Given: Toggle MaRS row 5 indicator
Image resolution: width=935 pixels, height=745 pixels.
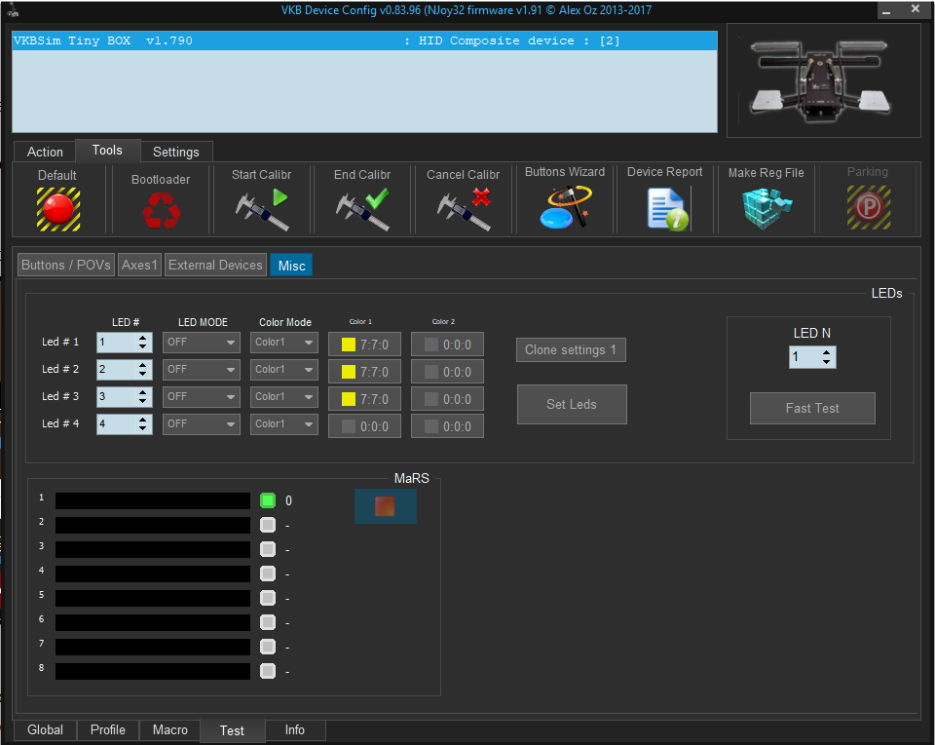Looking at the screenshot, I should tap(268, 598).
